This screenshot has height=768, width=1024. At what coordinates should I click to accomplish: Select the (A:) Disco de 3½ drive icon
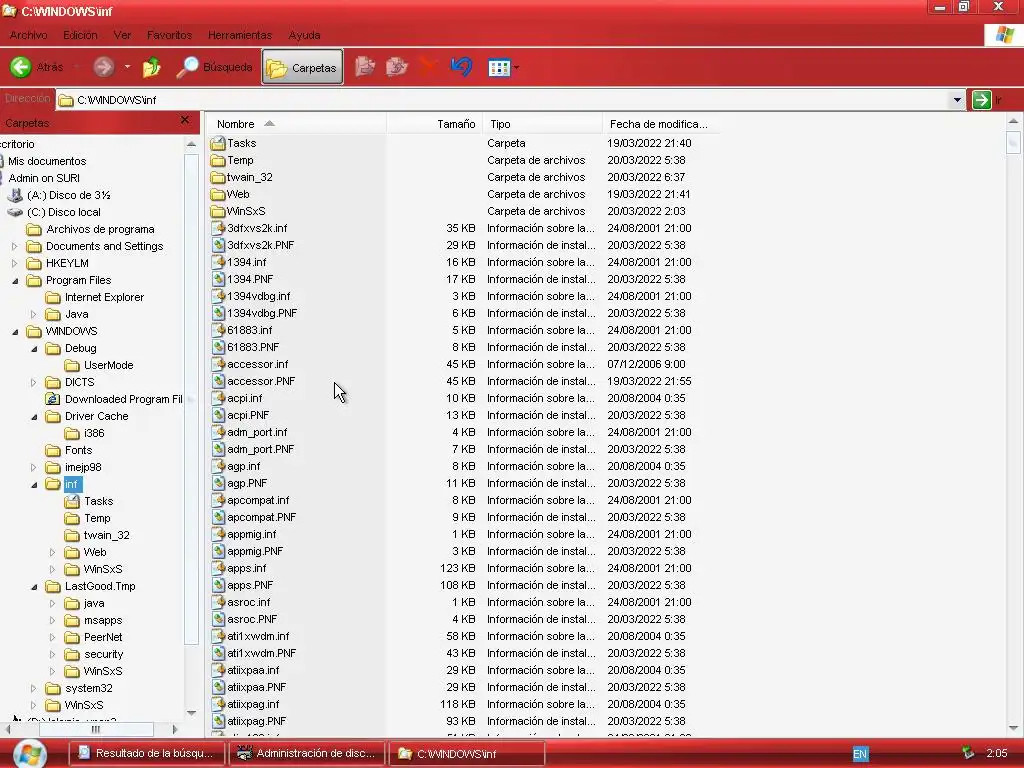(x=15, y=195)
